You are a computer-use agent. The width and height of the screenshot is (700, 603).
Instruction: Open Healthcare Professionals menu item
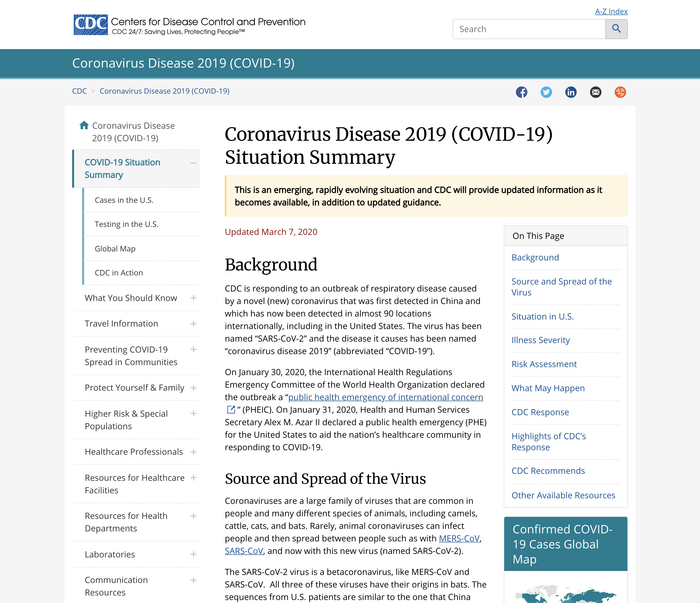tap(134, 452)
